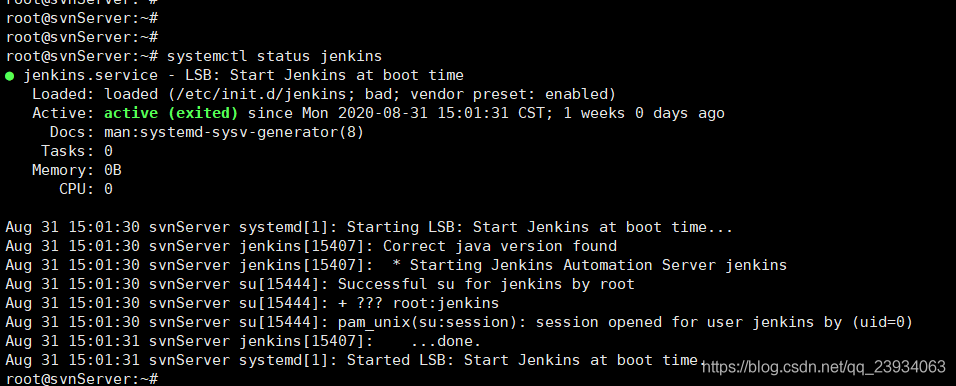The height and width of the screenshot is (386, 956).
Task: Click the green 'active (exited)' status text
Action: 171,113
